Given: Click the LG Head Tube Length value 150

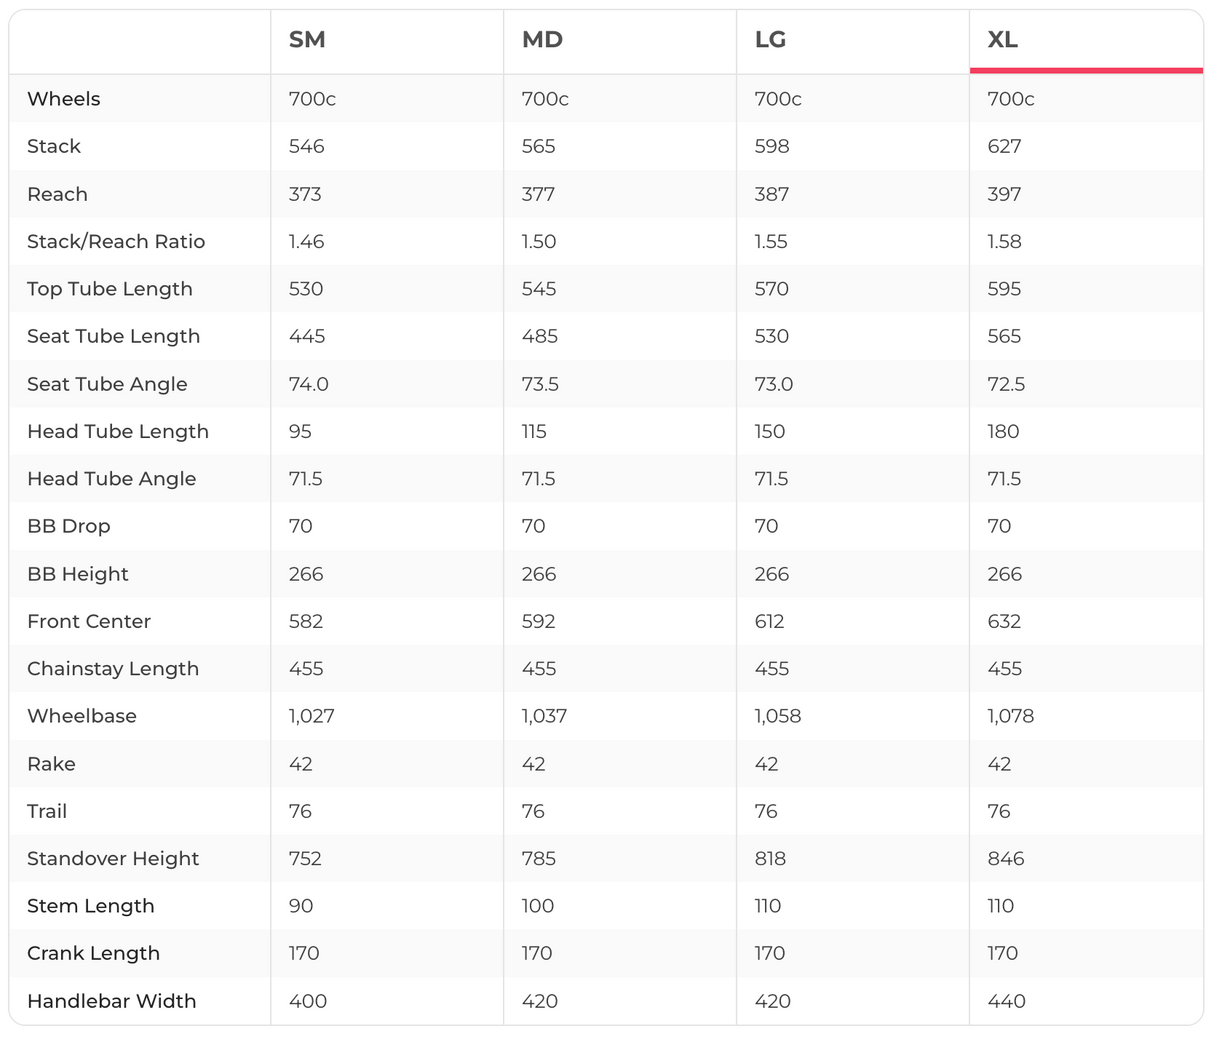Looking at the screenshot, I should point(770,431).
